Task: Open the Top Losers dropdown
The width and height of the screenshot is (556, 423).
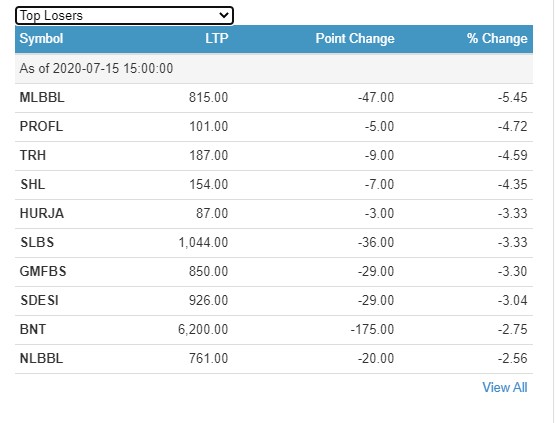Action: (124, 16)
